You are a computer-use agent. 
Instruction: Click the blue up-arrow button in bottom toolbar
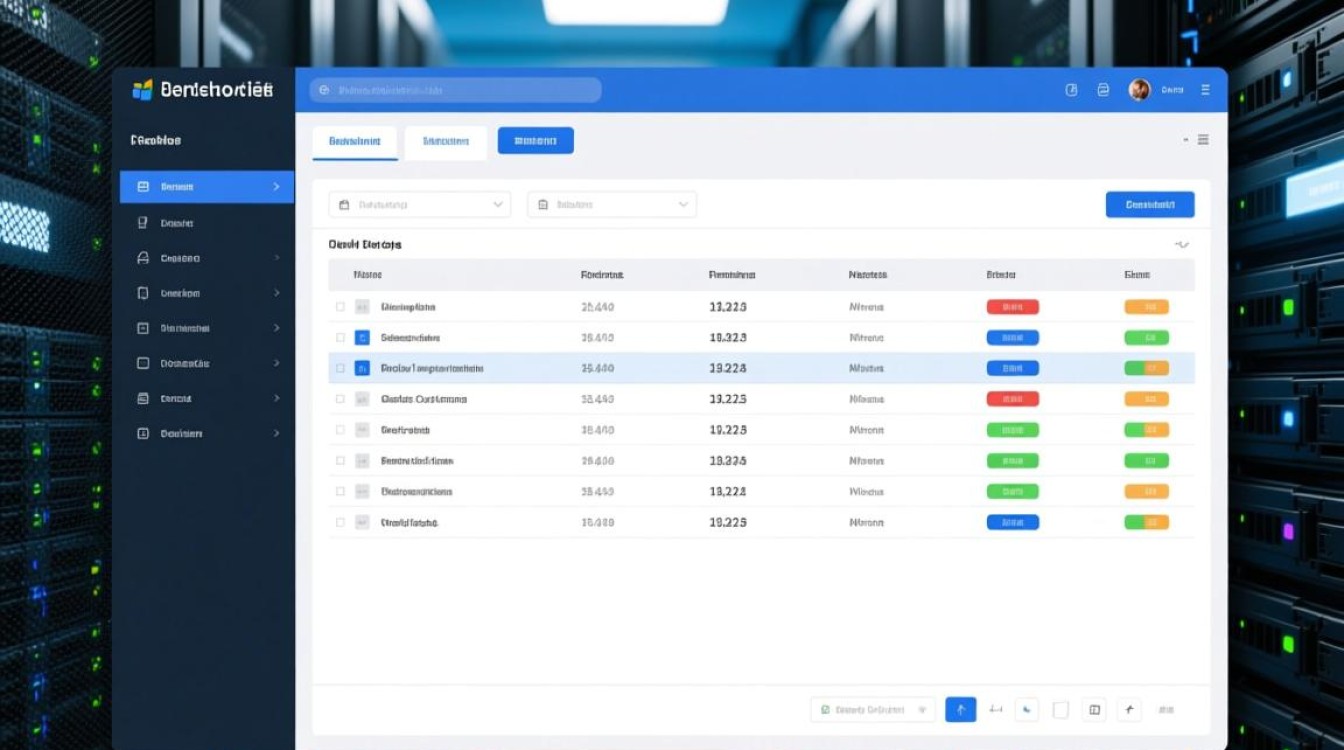click(960, 709)
